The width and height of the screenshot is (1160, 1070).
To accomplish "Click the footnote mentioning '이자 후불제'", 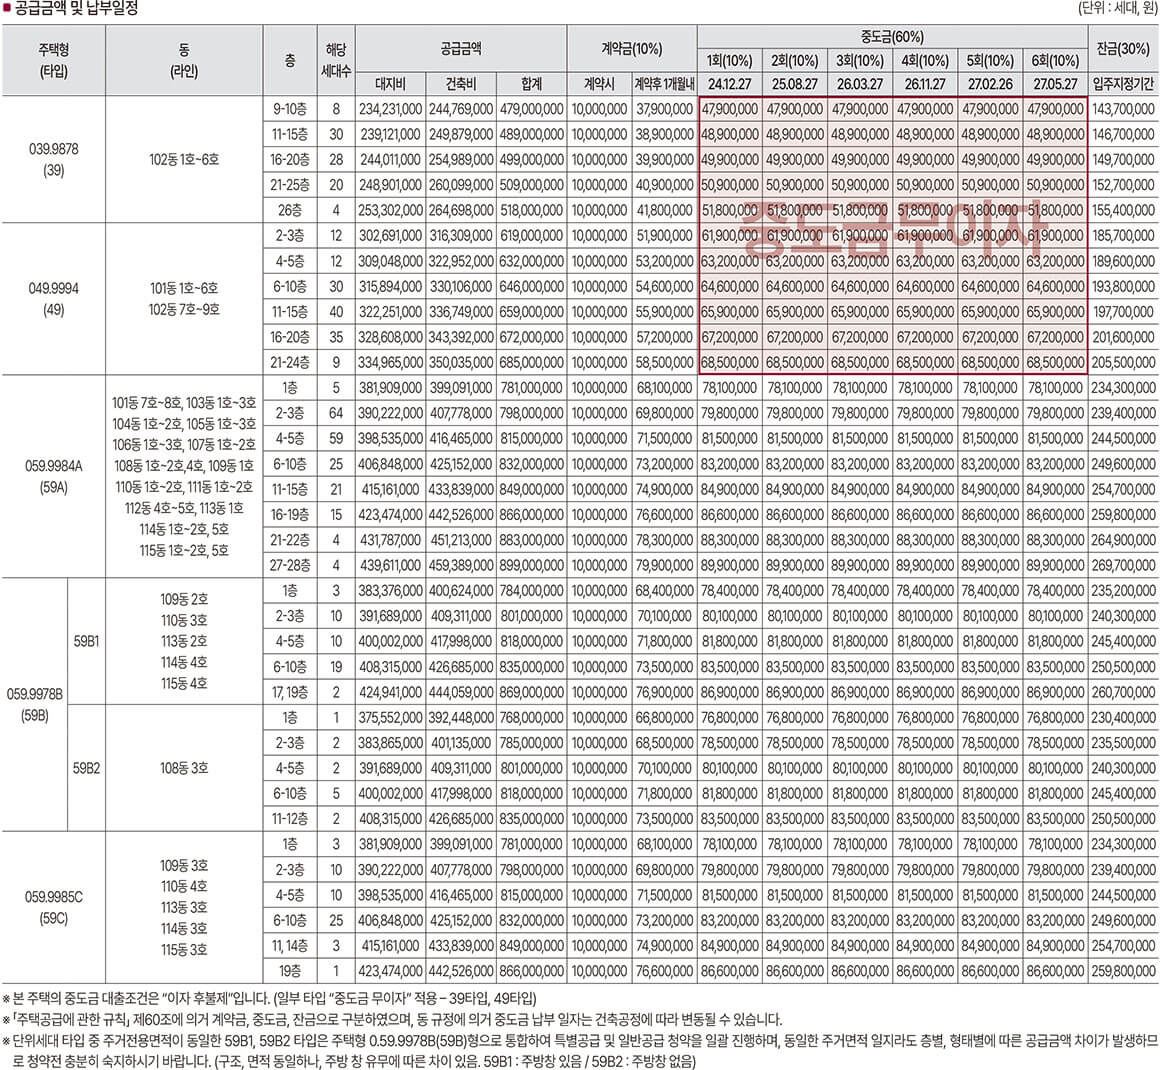I will pos(269,998).
